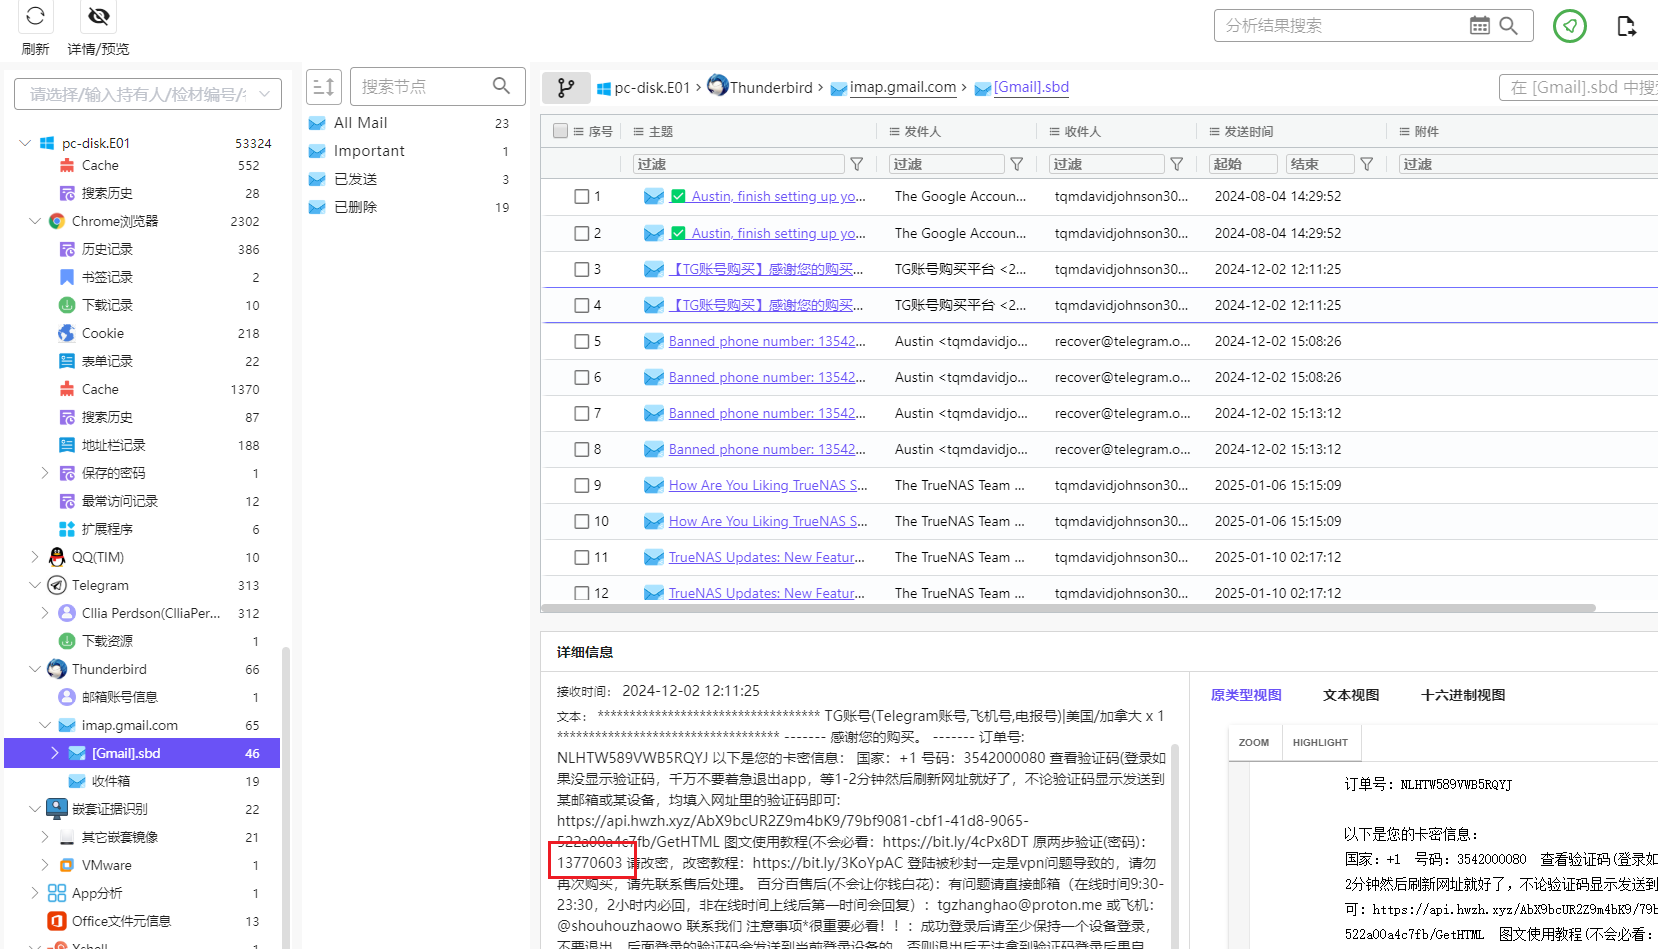The image size is (1658, 949).
Task: Open the calendar icon in the analysis search box
Action: (1480, 25)
